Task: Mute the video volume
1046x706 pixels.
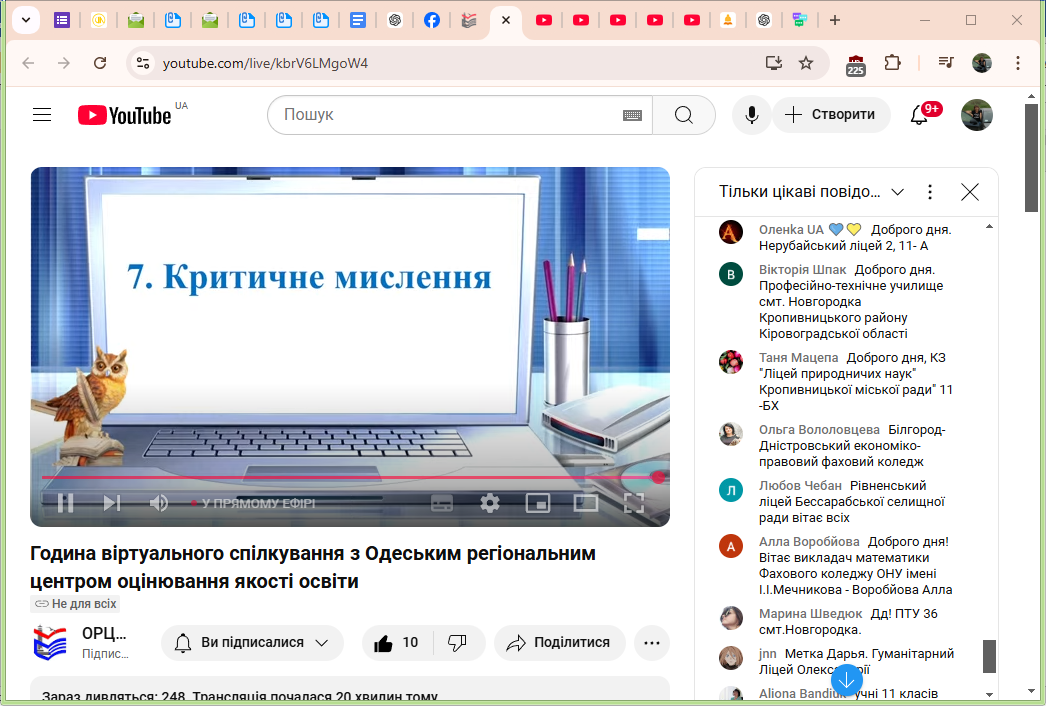Action: [x=158, y=503]
